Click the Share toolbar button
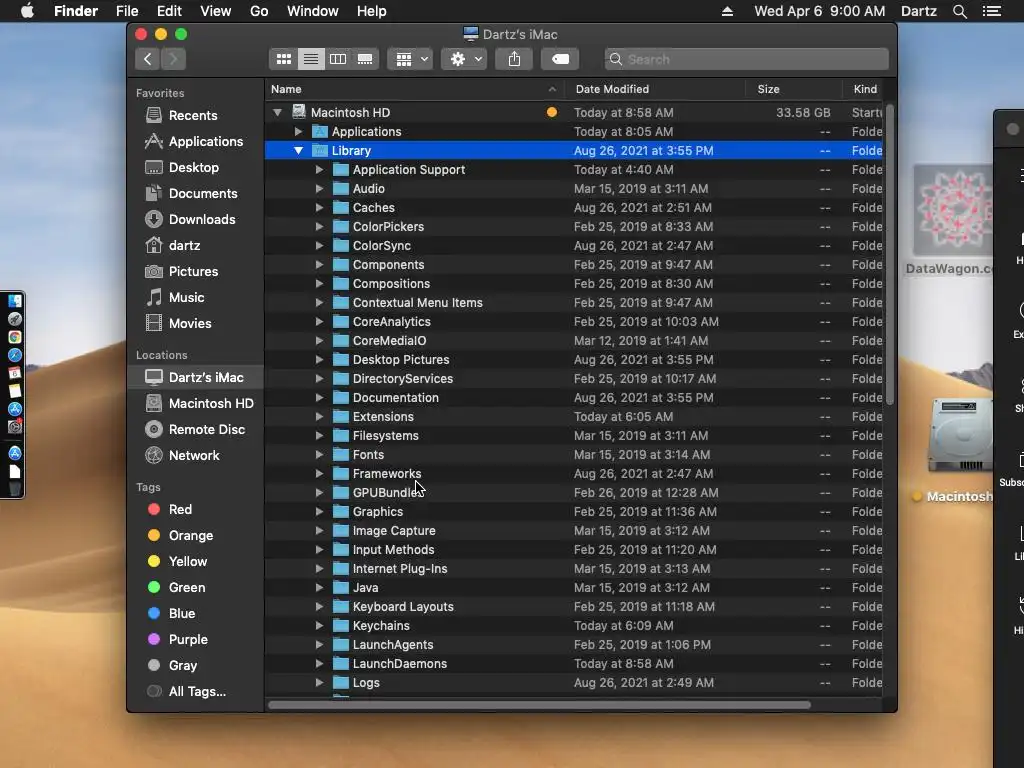The image size is (1024, 768). (x=515, y=59)
